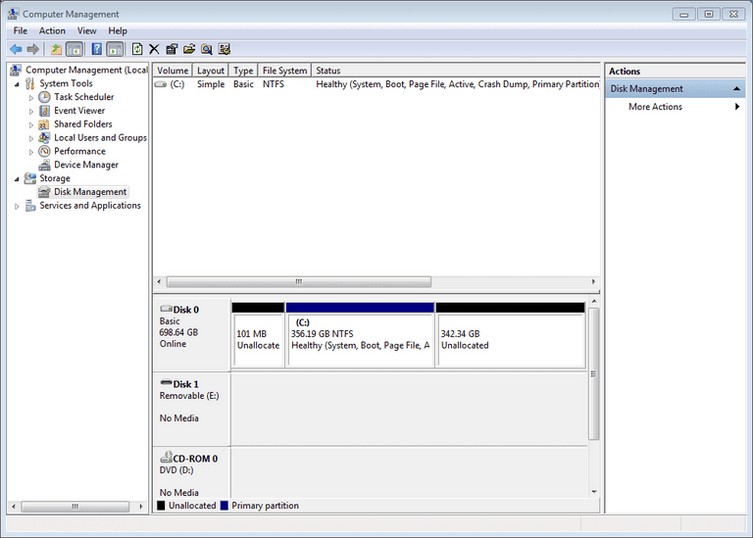Screen dimensions: 753x538
Task: Open the More Actions submenu arrow
Action: tap(737, 107)
